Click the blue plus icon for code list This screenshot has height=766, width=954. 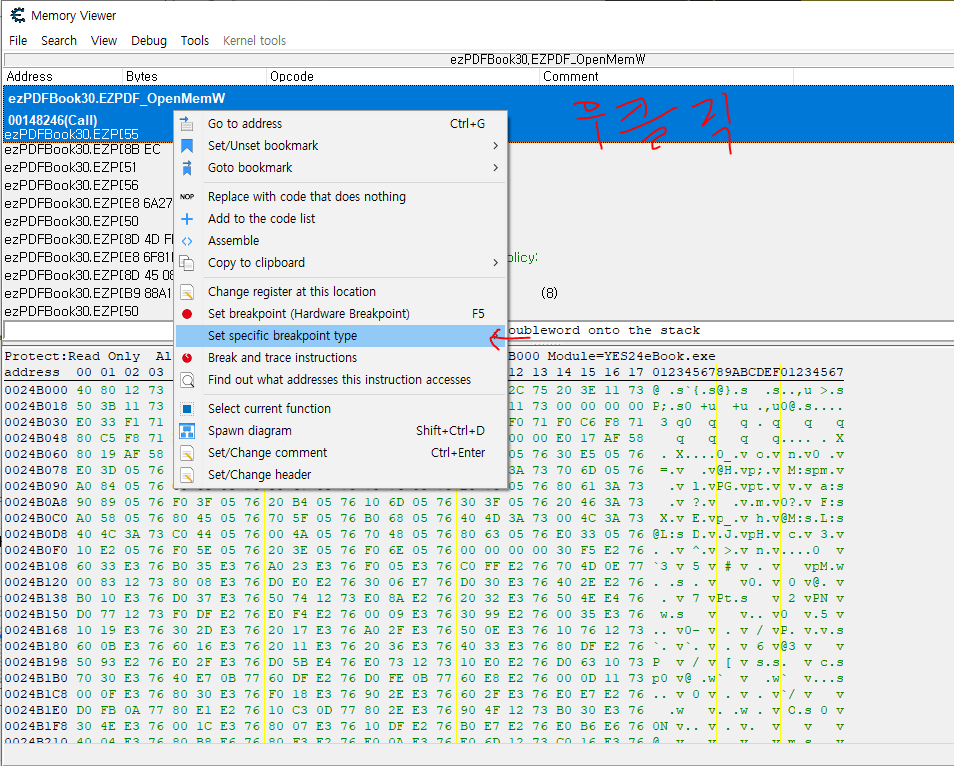click(x=187, y=218)
